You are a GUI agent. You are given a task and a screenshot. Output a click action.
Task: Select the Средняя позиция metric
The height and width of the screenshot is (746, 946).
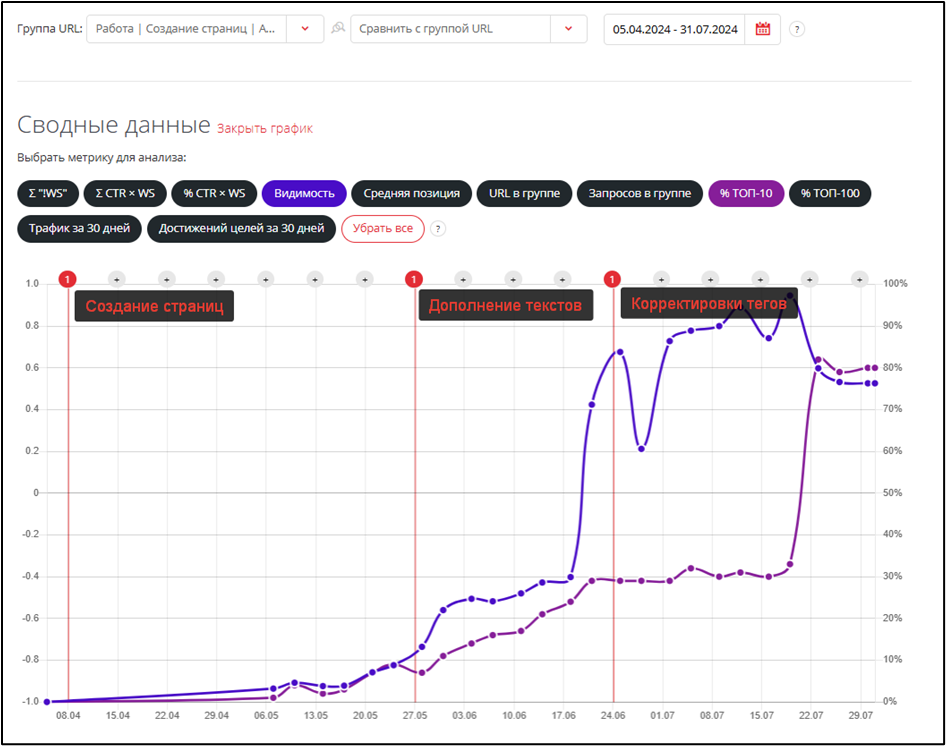coord(411,193)
